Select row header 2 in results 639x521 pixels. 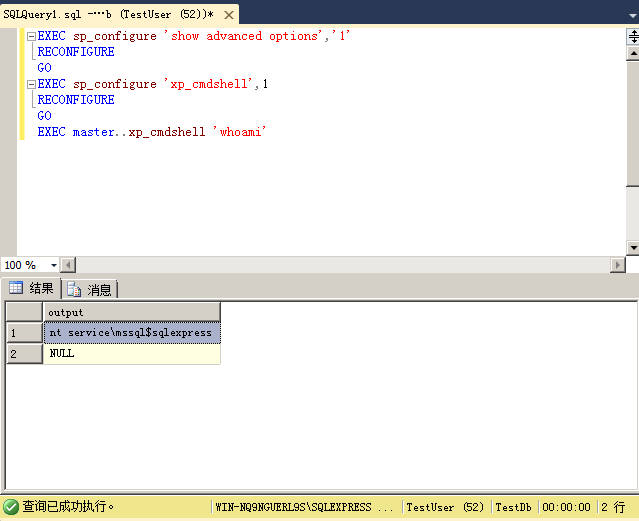pos(24,354)
